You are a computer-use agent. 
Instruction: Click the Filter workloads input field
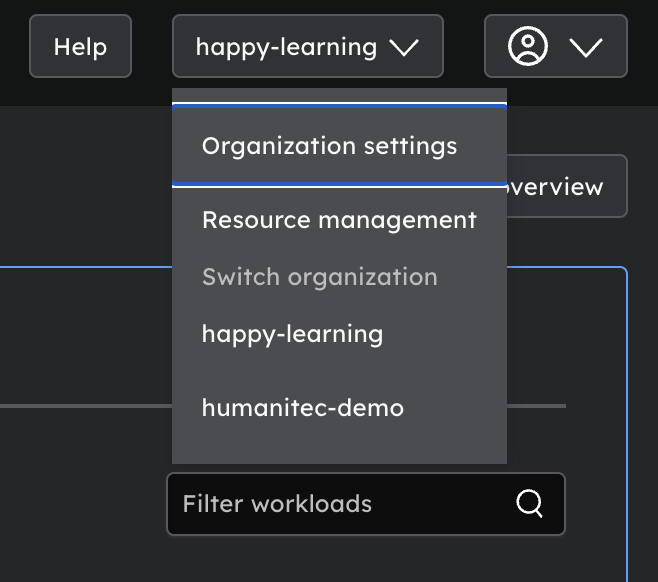pyautogui.click(x=366, y=504)
